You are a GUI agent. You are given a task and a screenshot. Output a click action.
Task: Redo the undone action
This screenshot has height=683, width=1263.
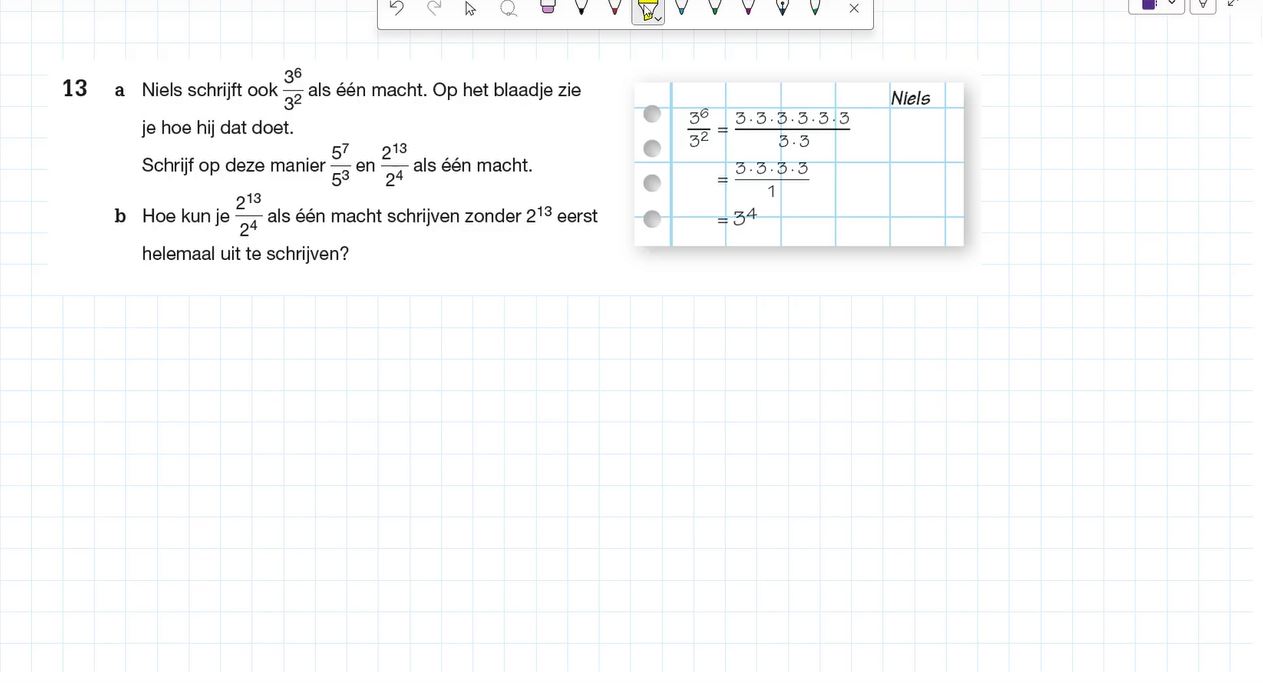pyautogui.click(x=434, y=8)
